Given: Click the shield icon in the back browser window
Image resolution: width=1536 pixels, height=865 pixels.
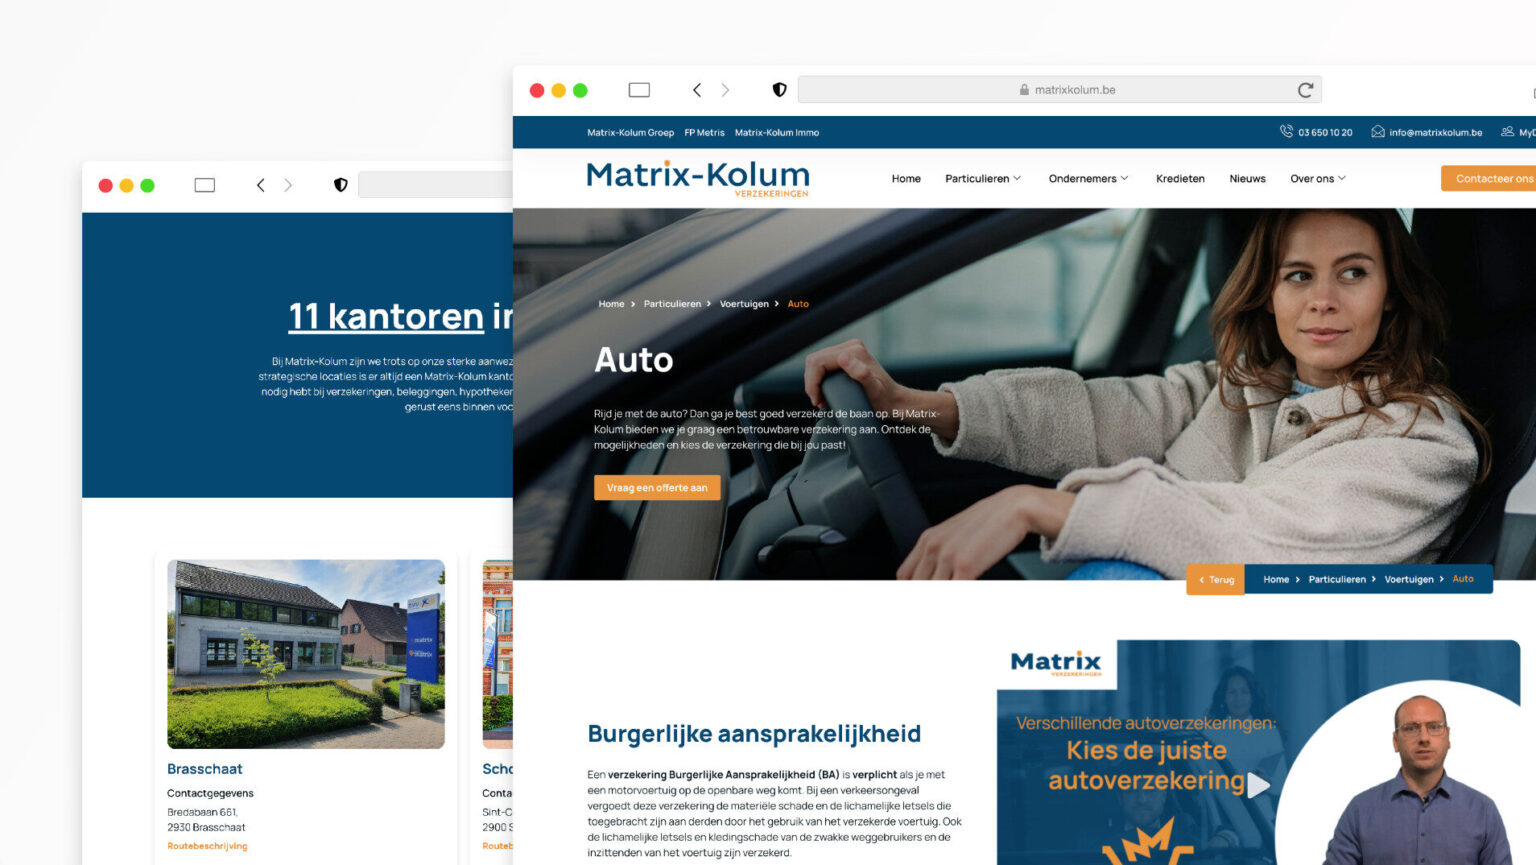Looking at the screenshot, I should 340,185.
